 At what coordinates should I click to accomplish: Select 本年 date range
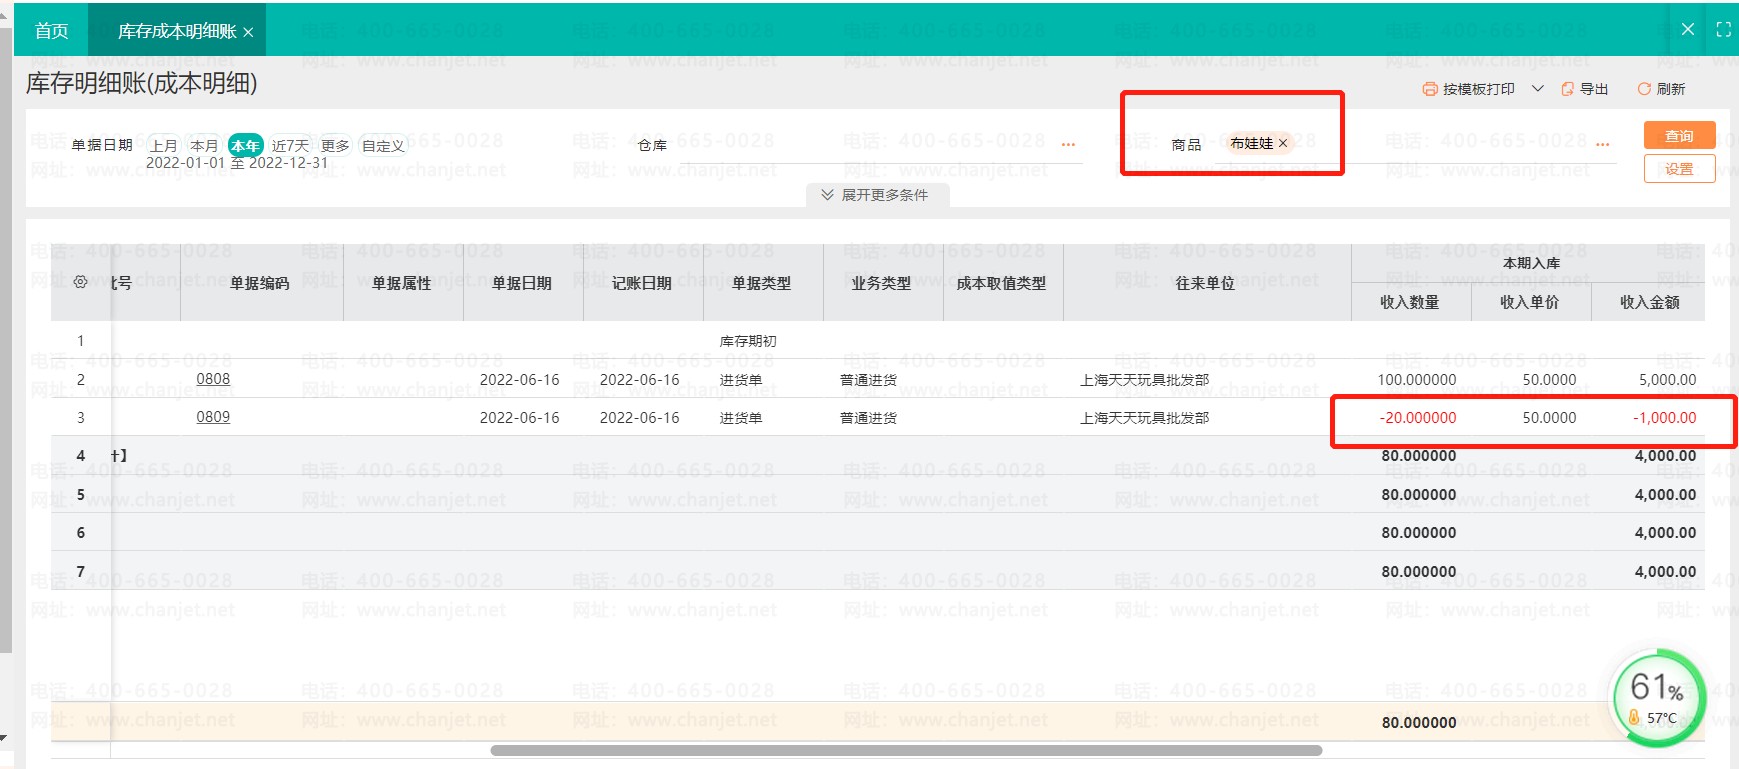tap(245, 146)
